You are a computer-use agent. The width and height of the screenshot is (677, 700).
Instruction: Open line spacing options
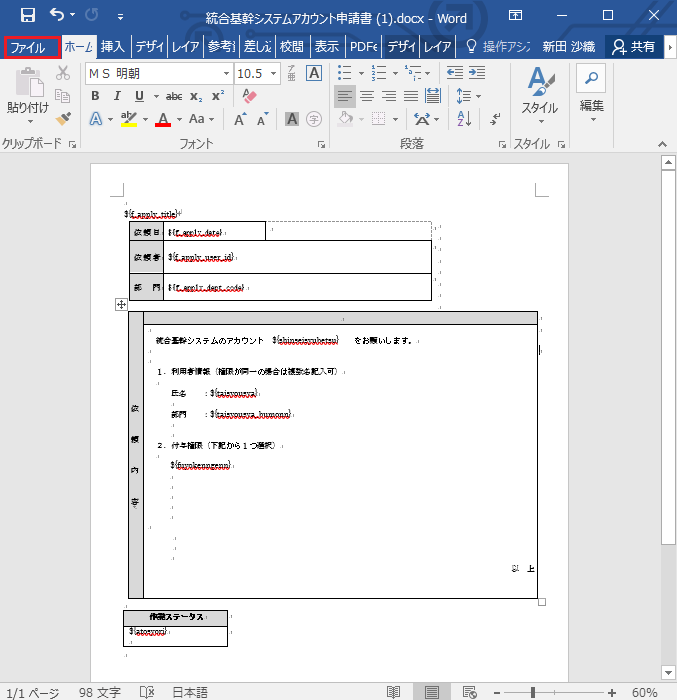click(x=468, y=96)
